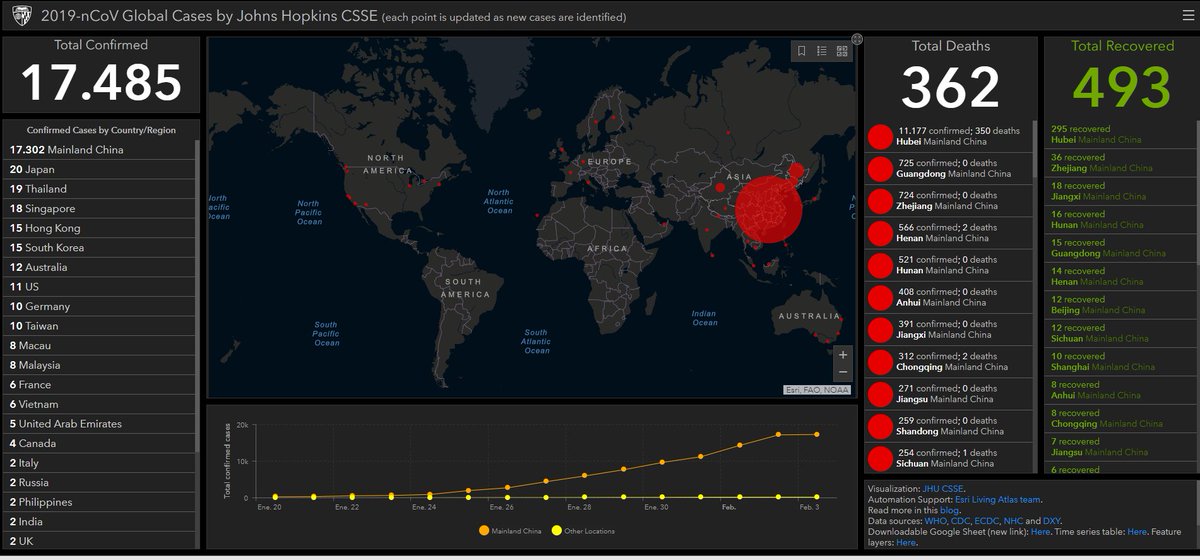Select Vietnam in the country list

pyautogui.click(x=98, y=404)
